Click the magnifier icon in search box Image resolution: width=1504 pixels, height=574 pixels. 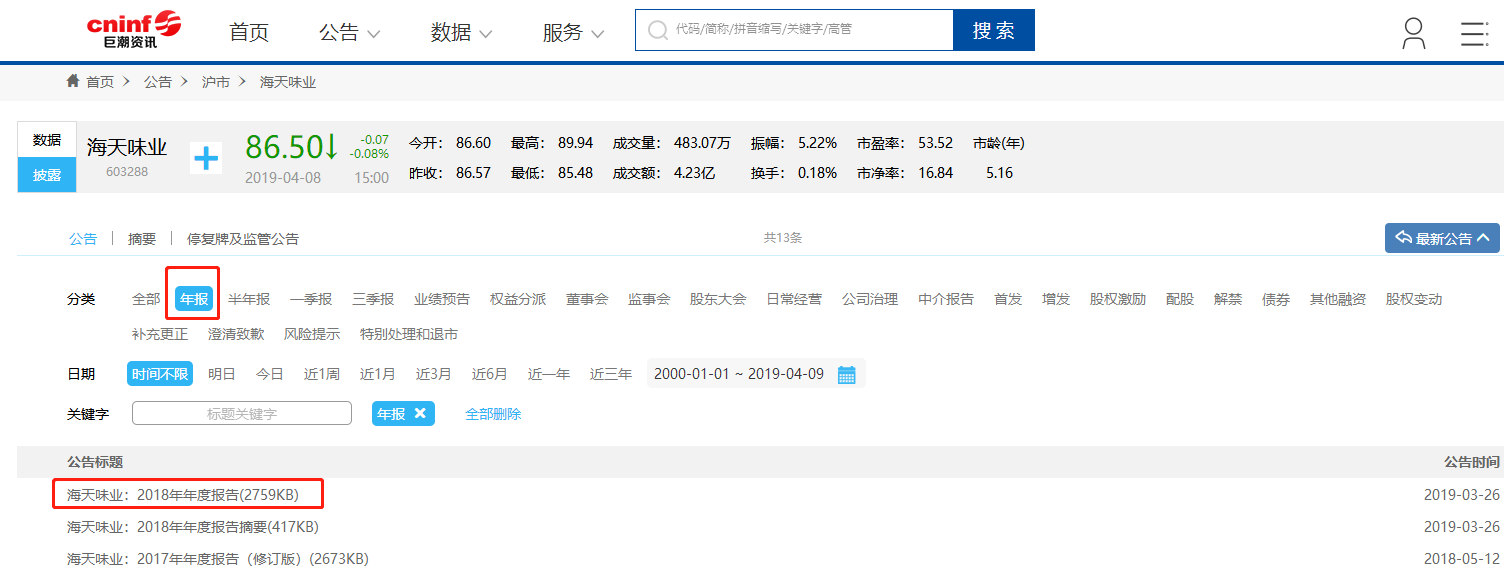tap(657, 30)
